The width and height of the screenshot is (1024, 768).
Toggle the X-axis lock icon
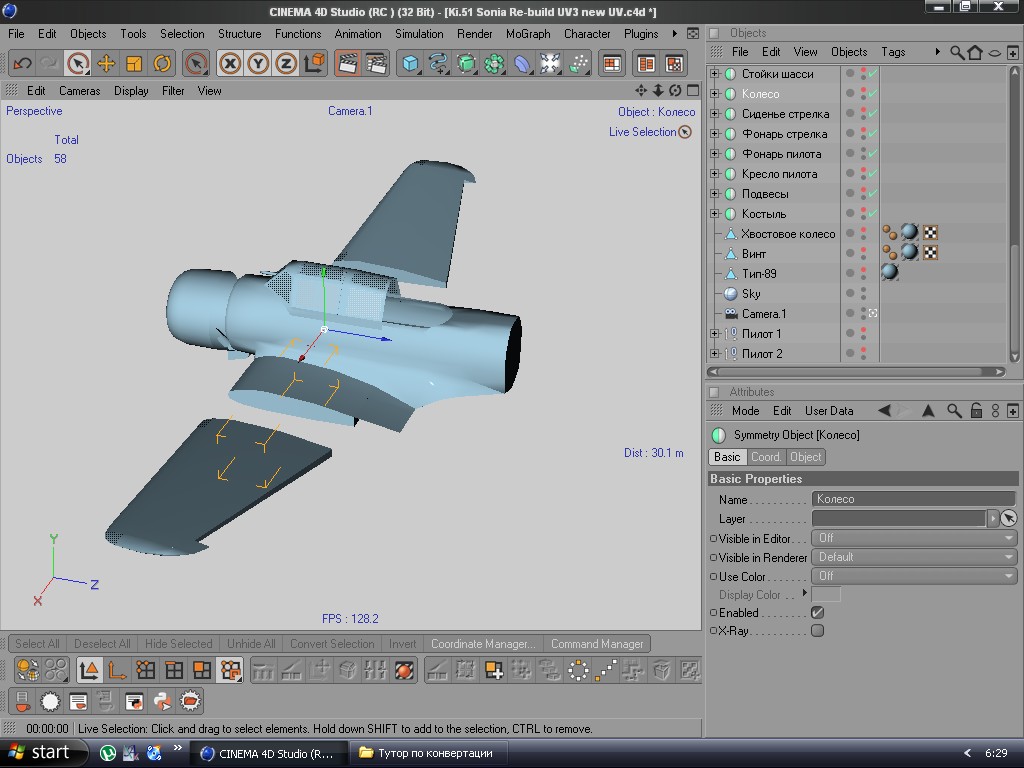pos(230,64)
